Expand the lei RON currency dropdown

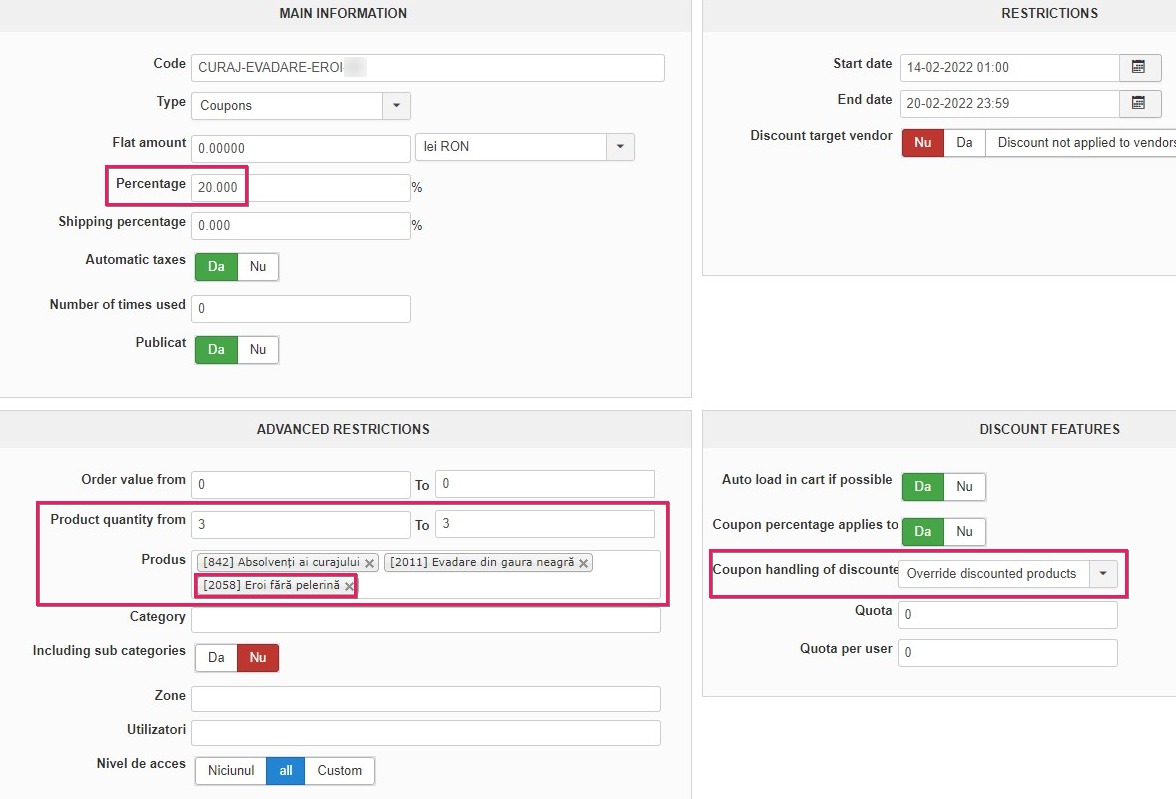(x=620, y=147)
